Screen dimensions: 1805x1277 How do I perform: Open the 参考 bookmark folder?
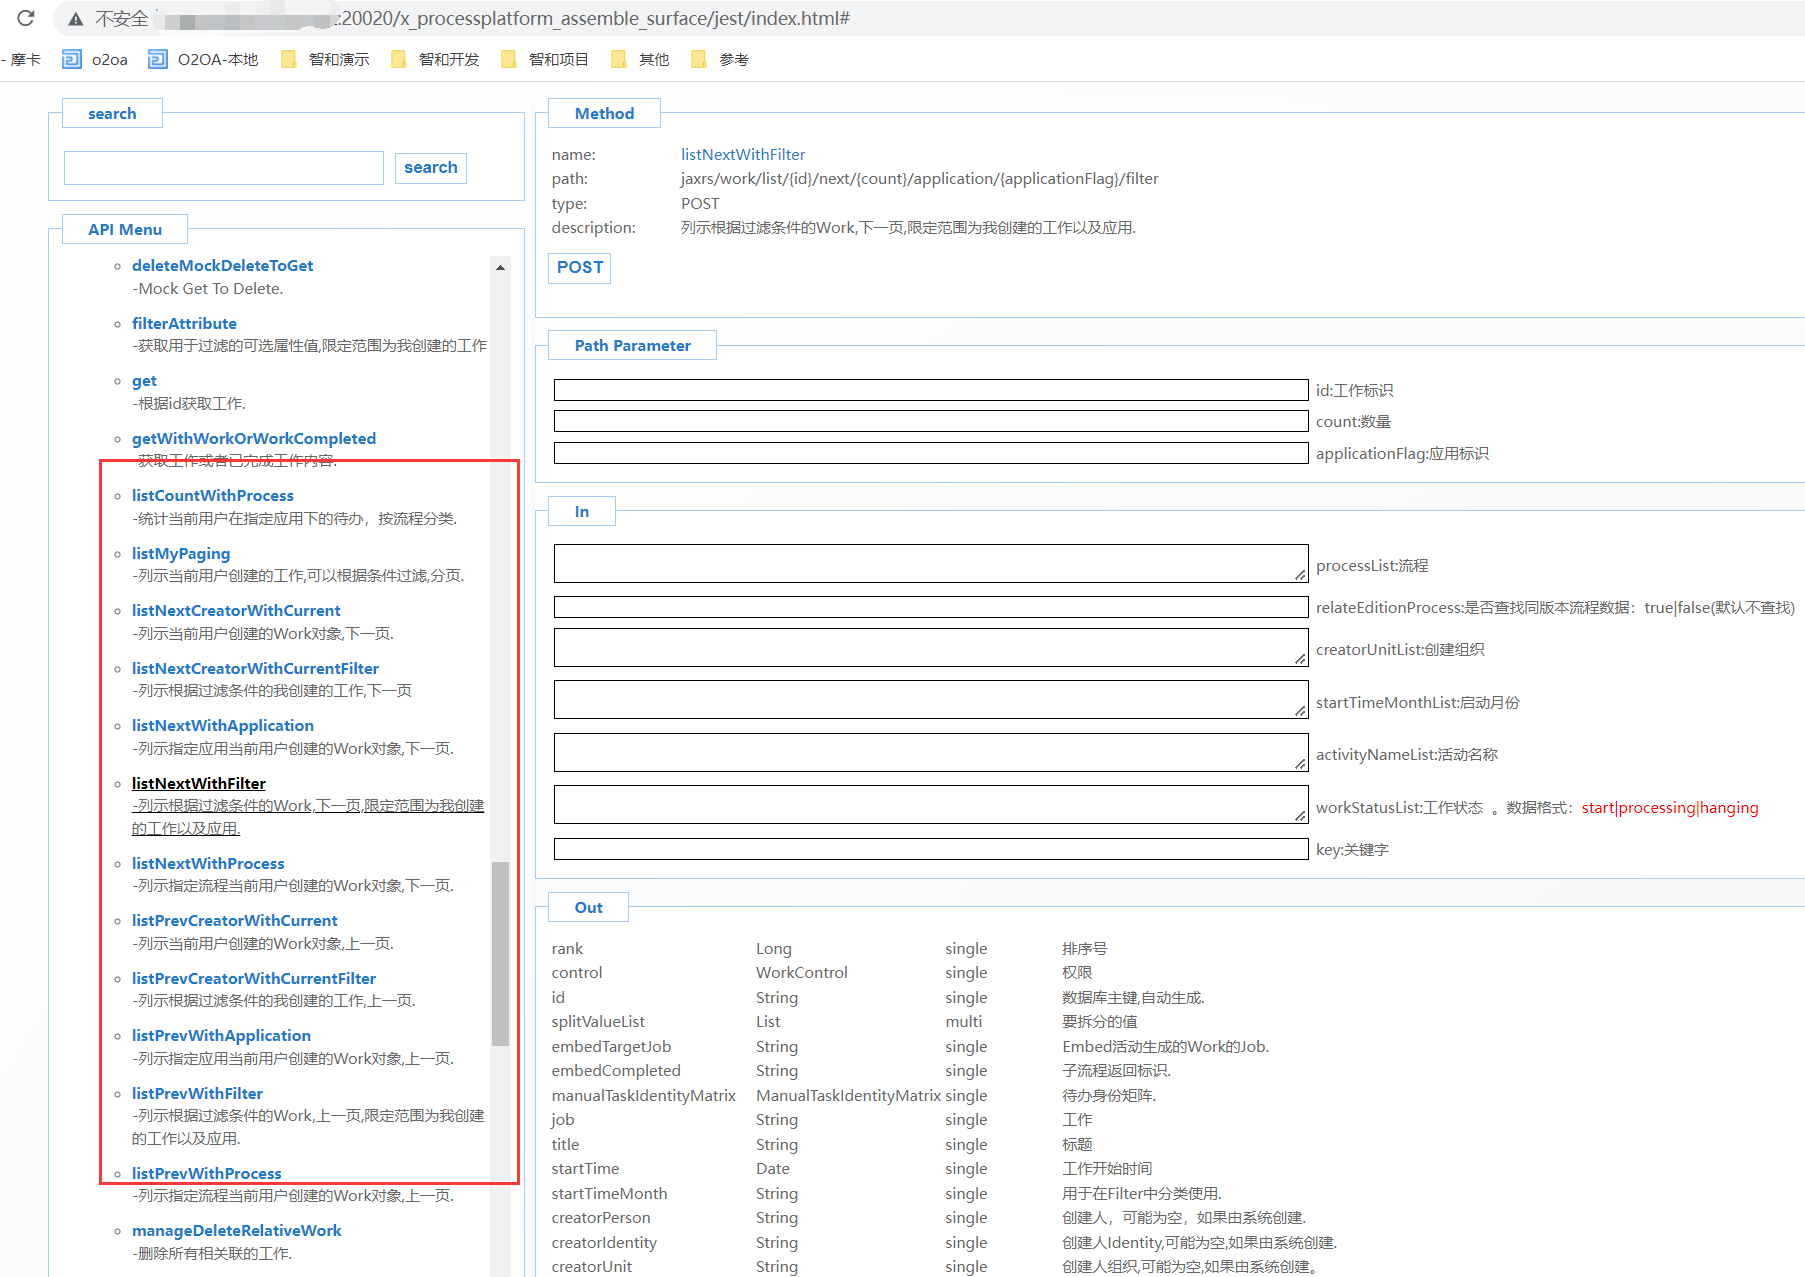tap(720, 60)
